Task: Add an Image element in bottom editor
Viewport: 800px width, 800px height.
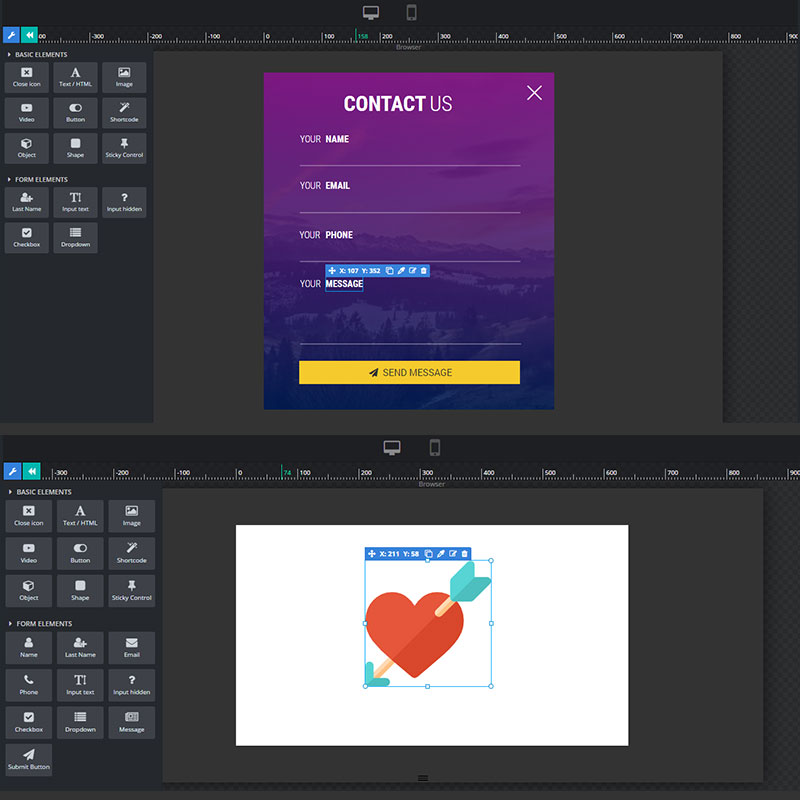Action: [132, 516]
